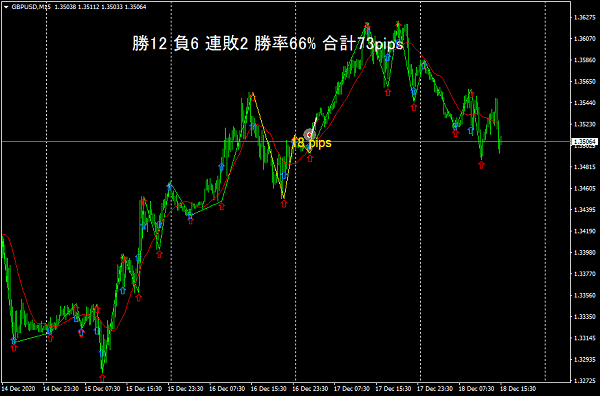Click the win-rate summary text '勝12 負6 連敗2'
600x396 pixels.
point(190,44)
